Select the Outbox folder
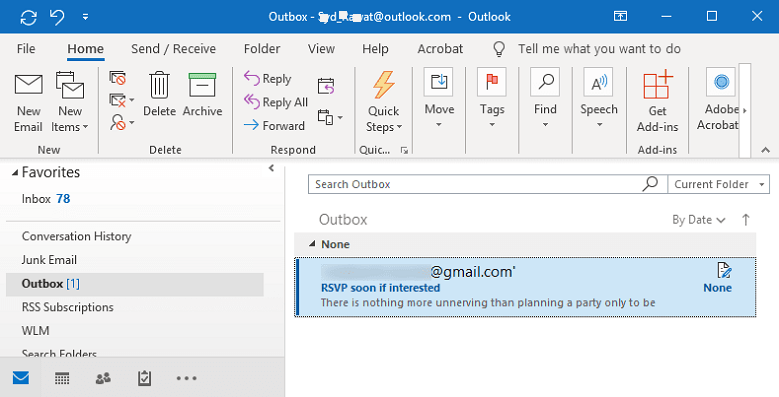Screen dimensions: 779x397 point(135,284)
